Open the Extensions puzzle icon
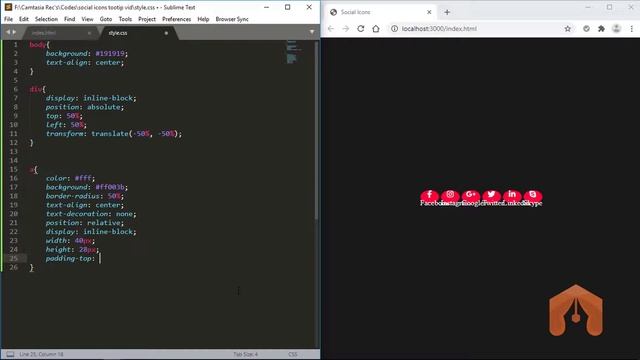640x360 pixels. [601, 29]
